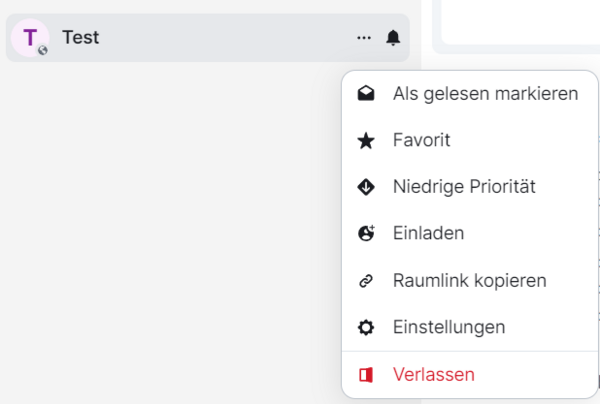
Task: Select the Raumlink kopieren label
Action: pos(469,281)
